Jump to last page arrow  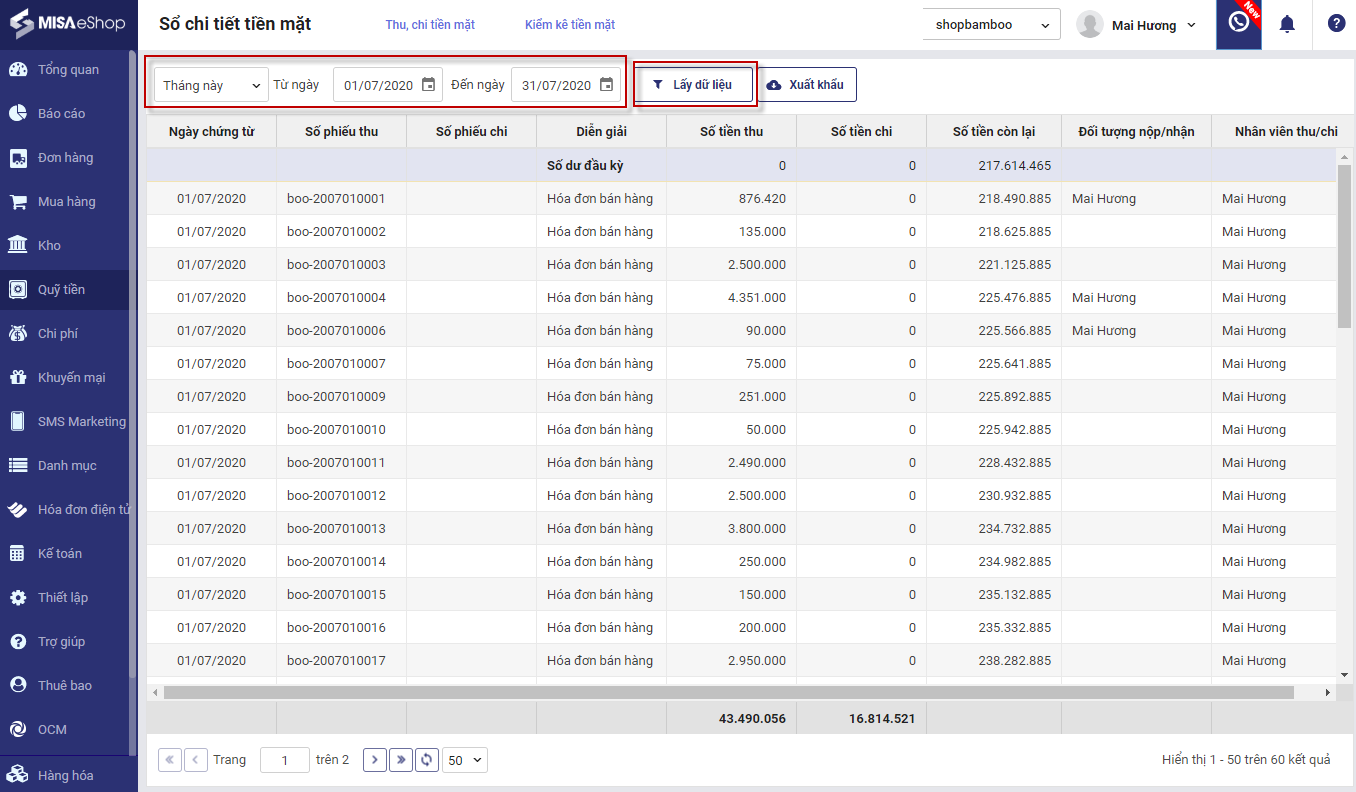tap(401, 760)
